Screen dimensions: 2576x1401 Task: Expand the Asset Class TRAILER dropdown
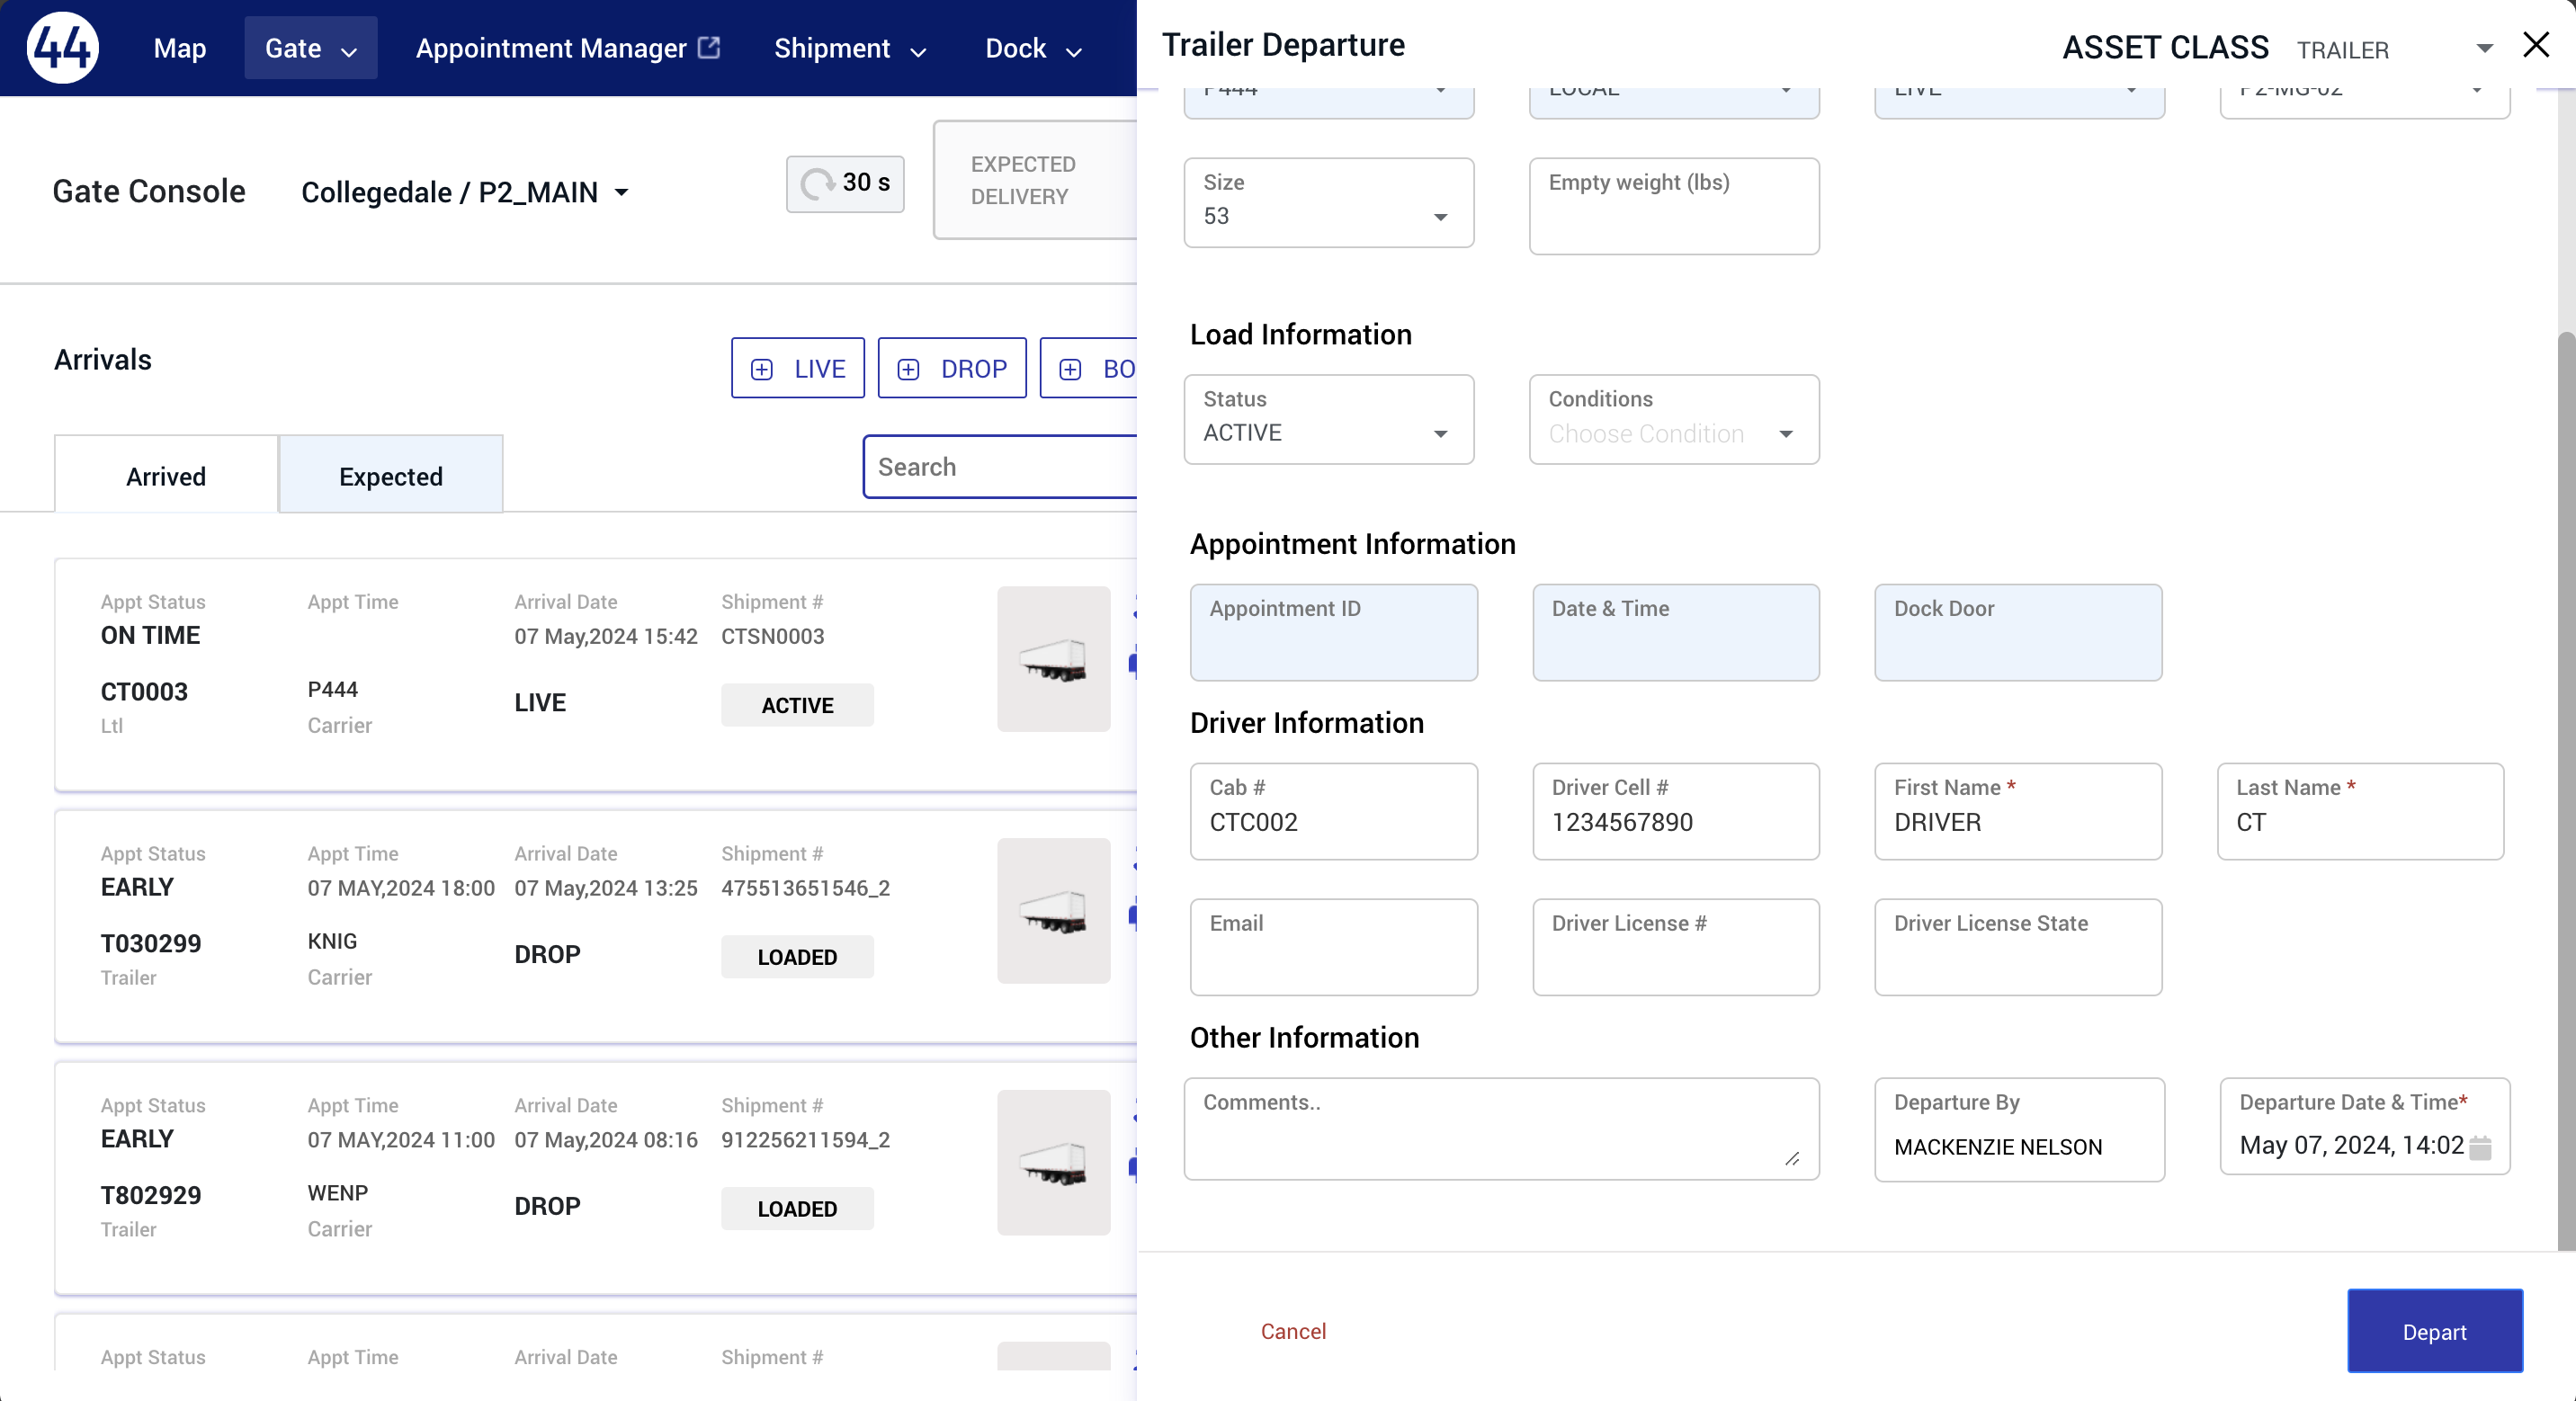(x=2394, y=49)
